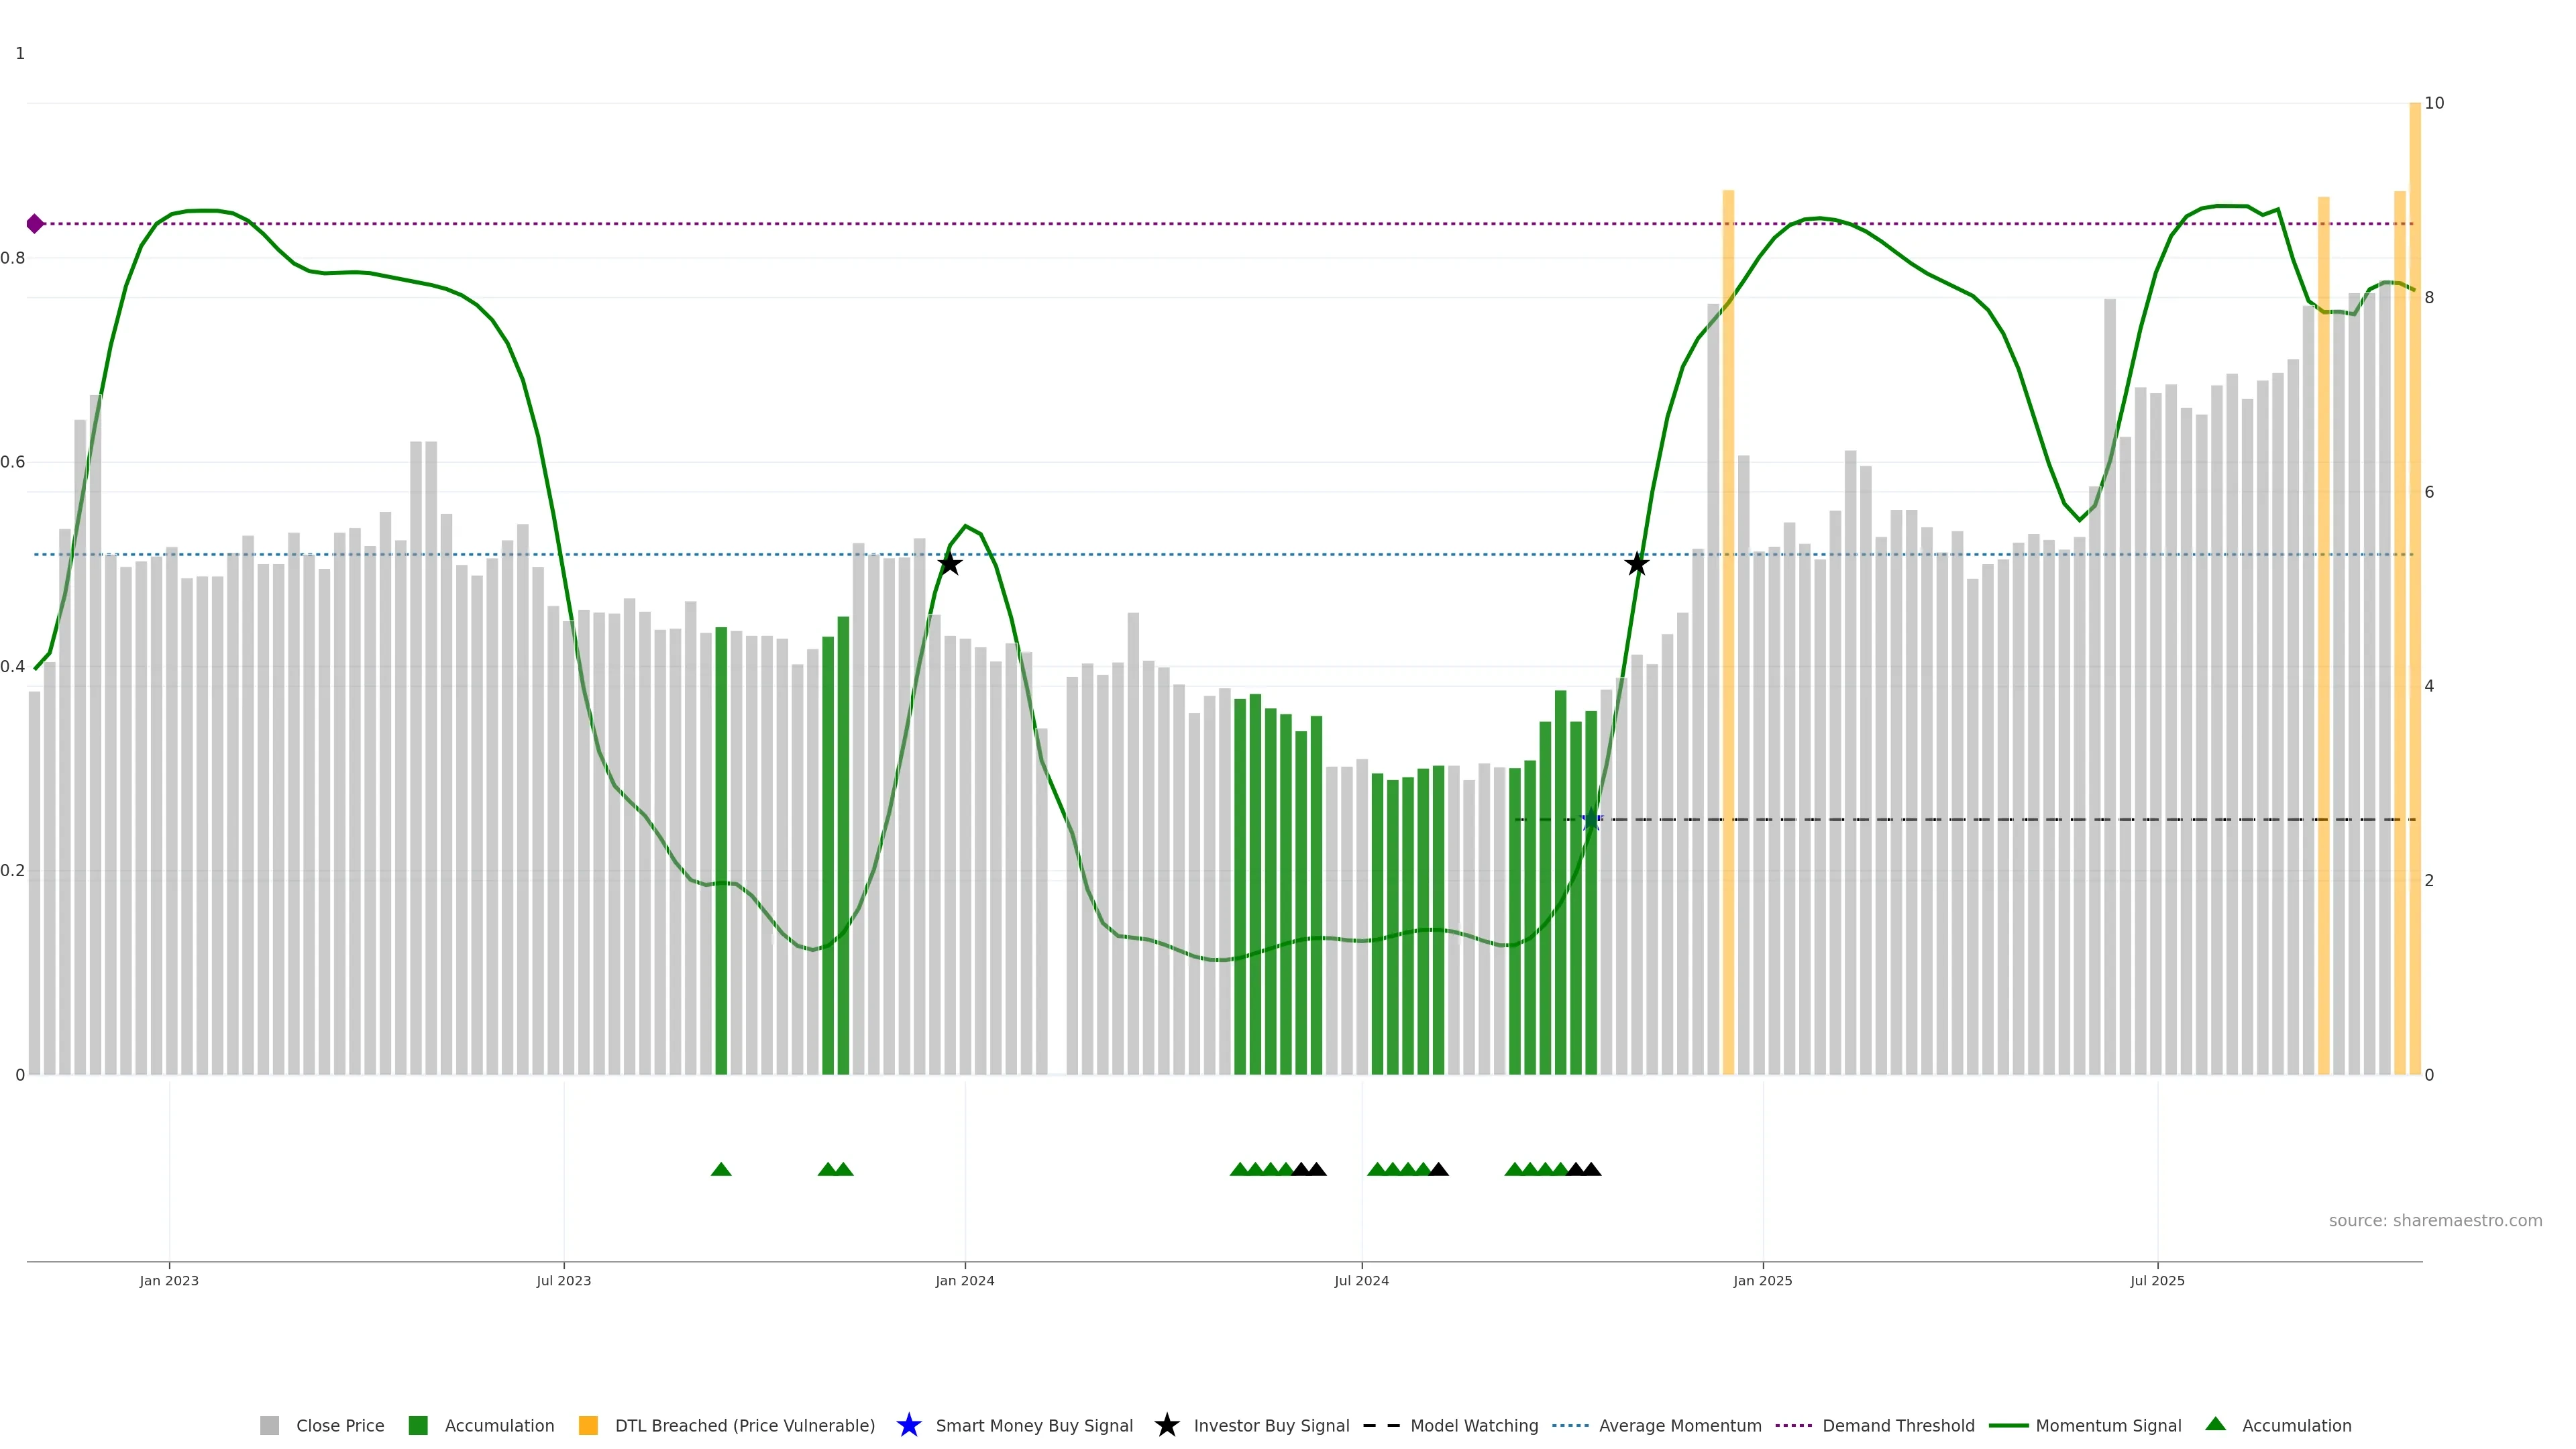
Task: Click the Close Price legend swatch
Action: [x=269, y=1426]
